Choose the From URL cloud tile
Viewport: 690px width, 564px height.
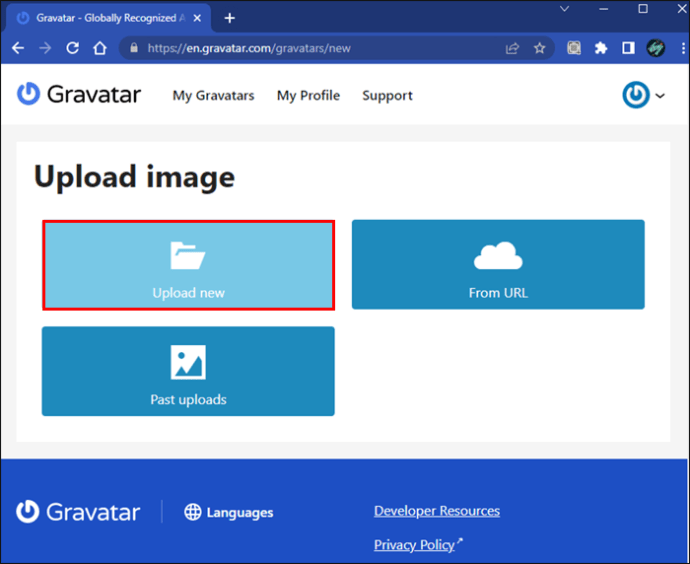click(498, 264)
